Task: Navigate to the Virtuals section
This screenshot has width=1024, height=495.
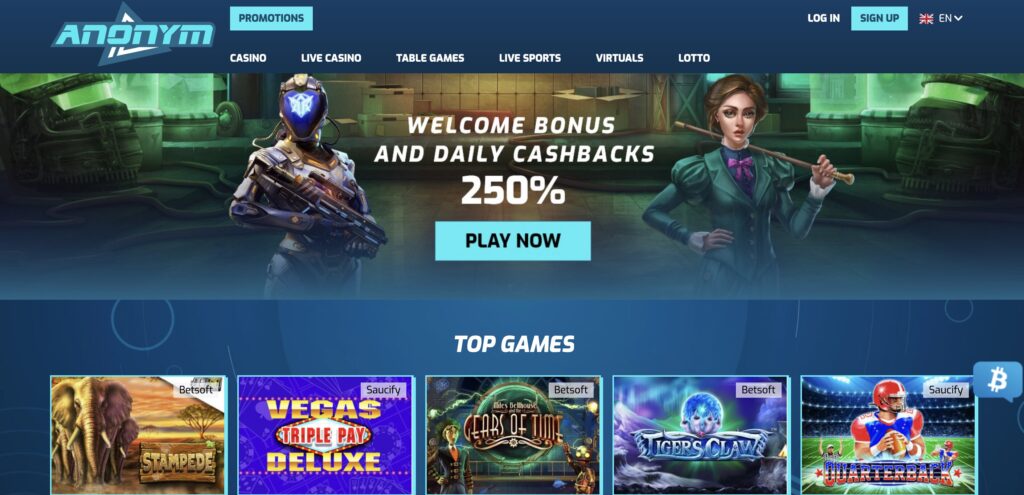Action: coord(619,58)
